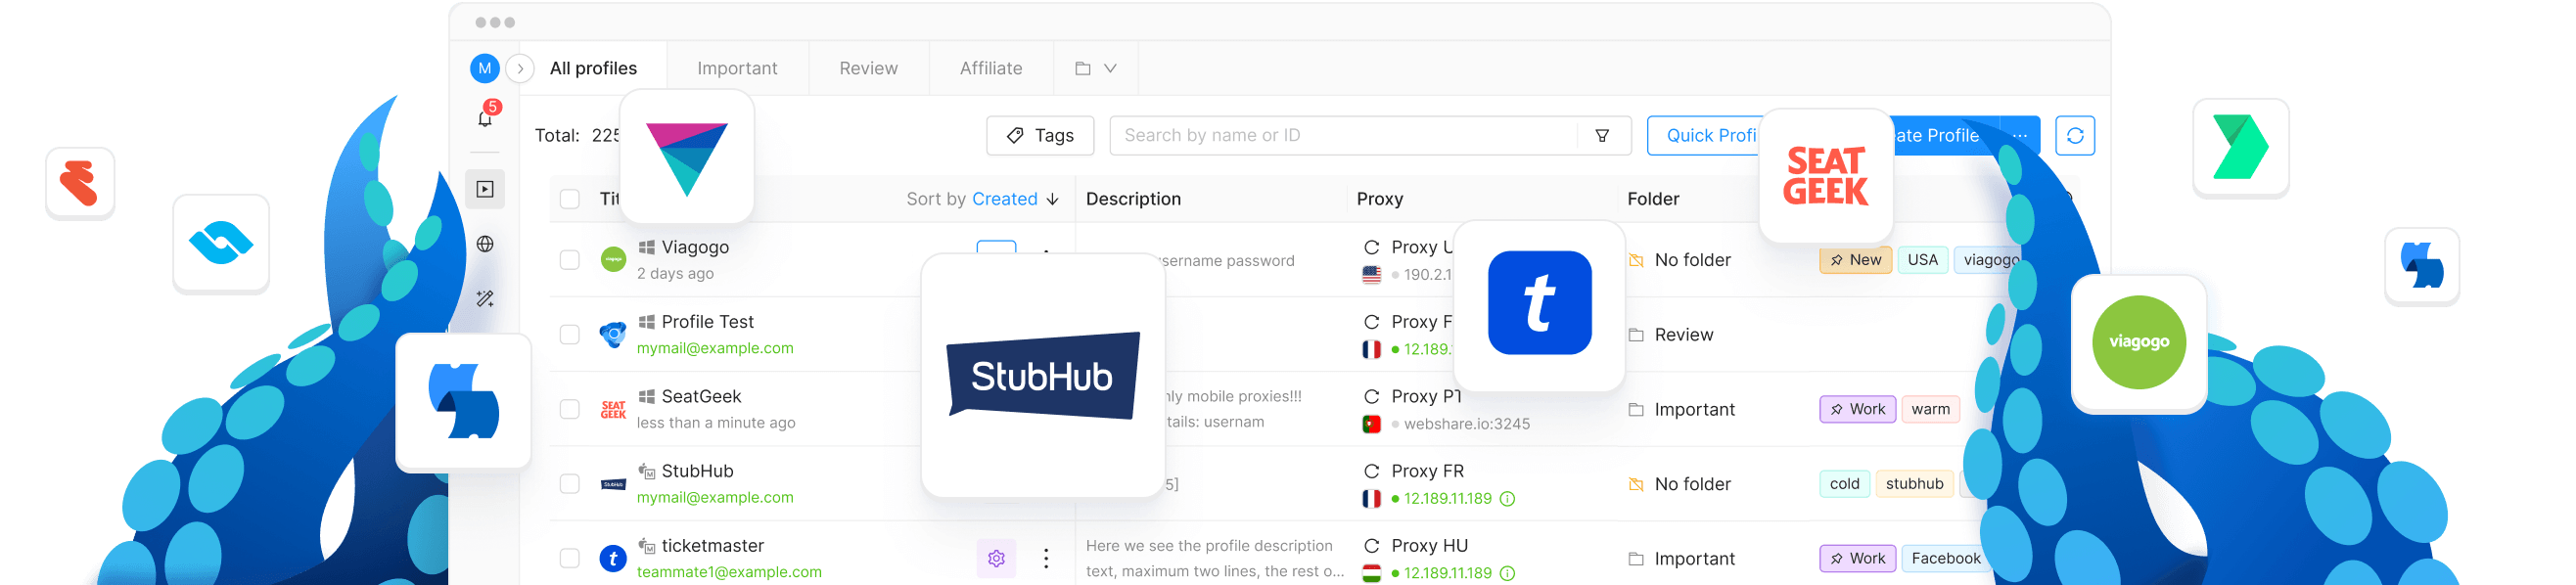Open the filter funnel in search box

(1602, 135)
